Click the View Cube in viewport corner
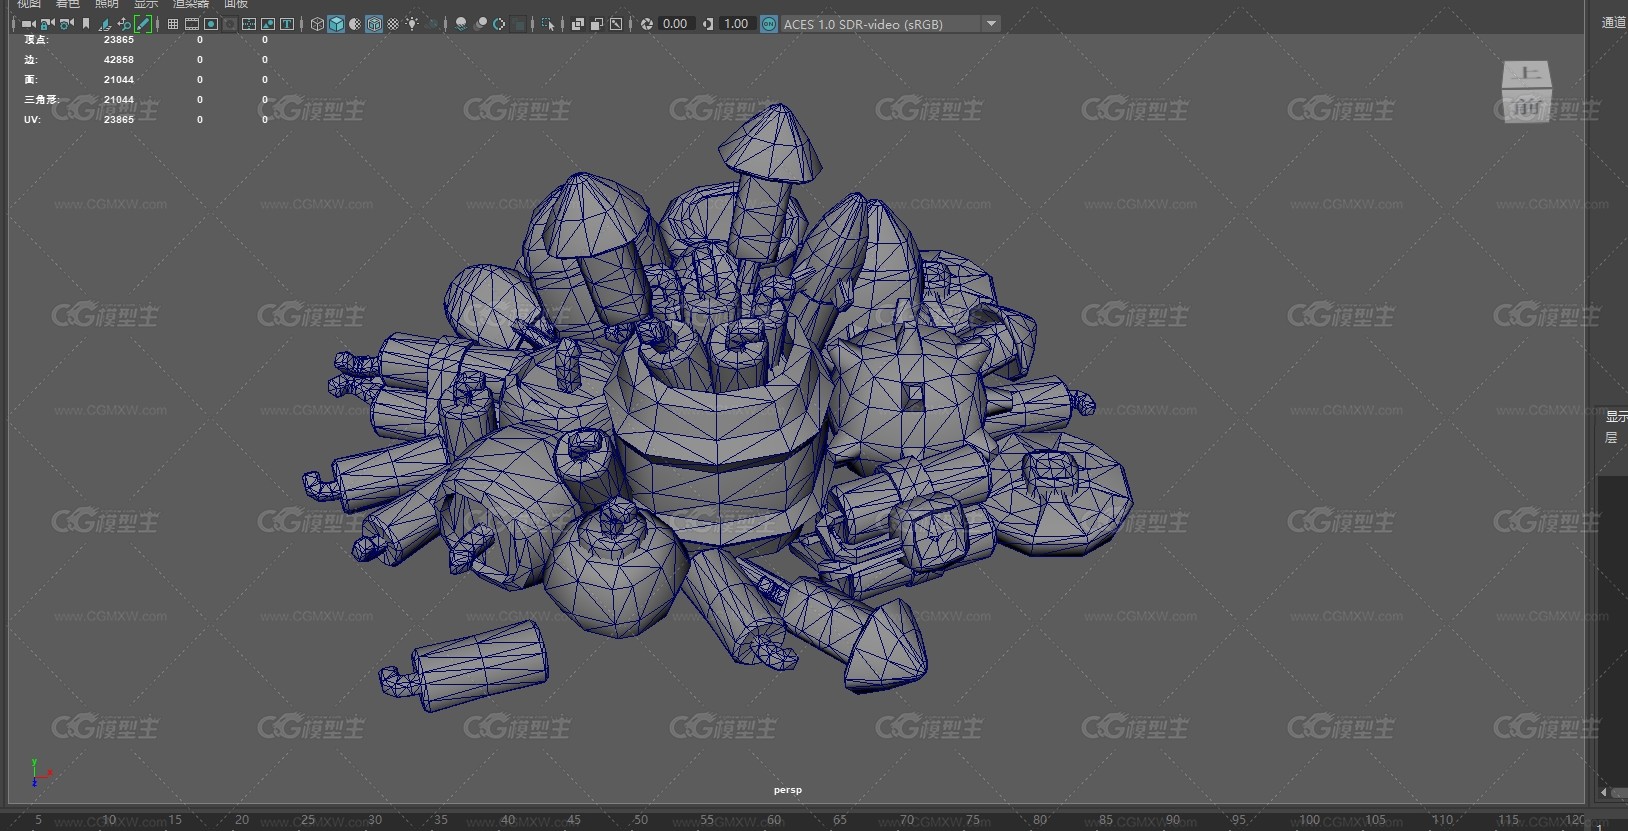Viewport: 1628px width, 831px height. [x=1526, y=91]
